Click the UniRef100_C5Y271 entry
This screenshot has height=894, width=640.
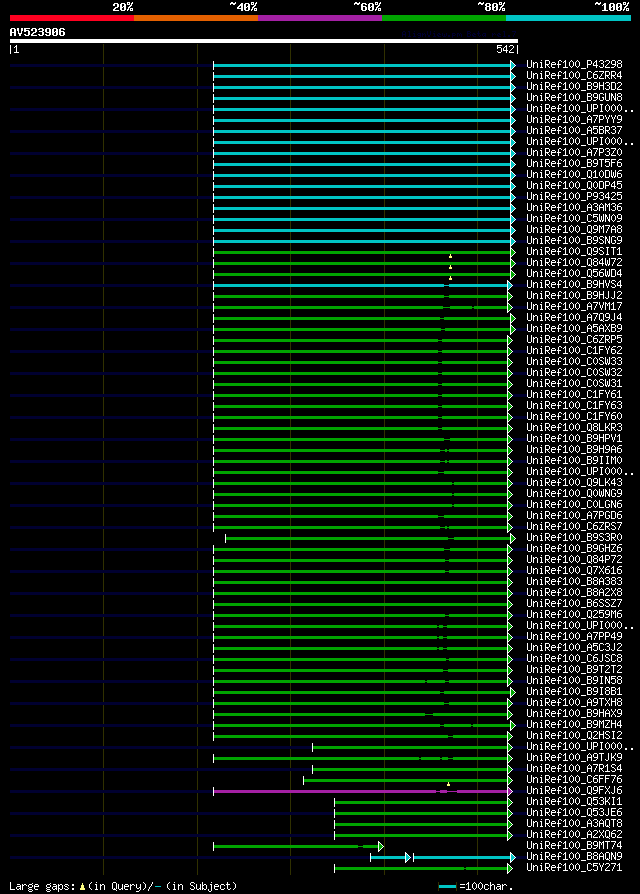coord(574,868)
